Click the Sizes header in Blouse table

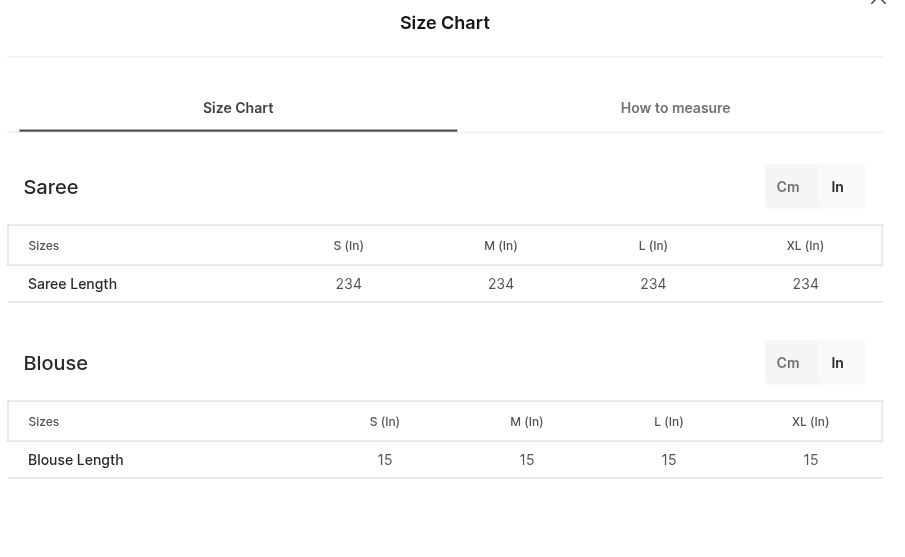click(x=44, y=422)
